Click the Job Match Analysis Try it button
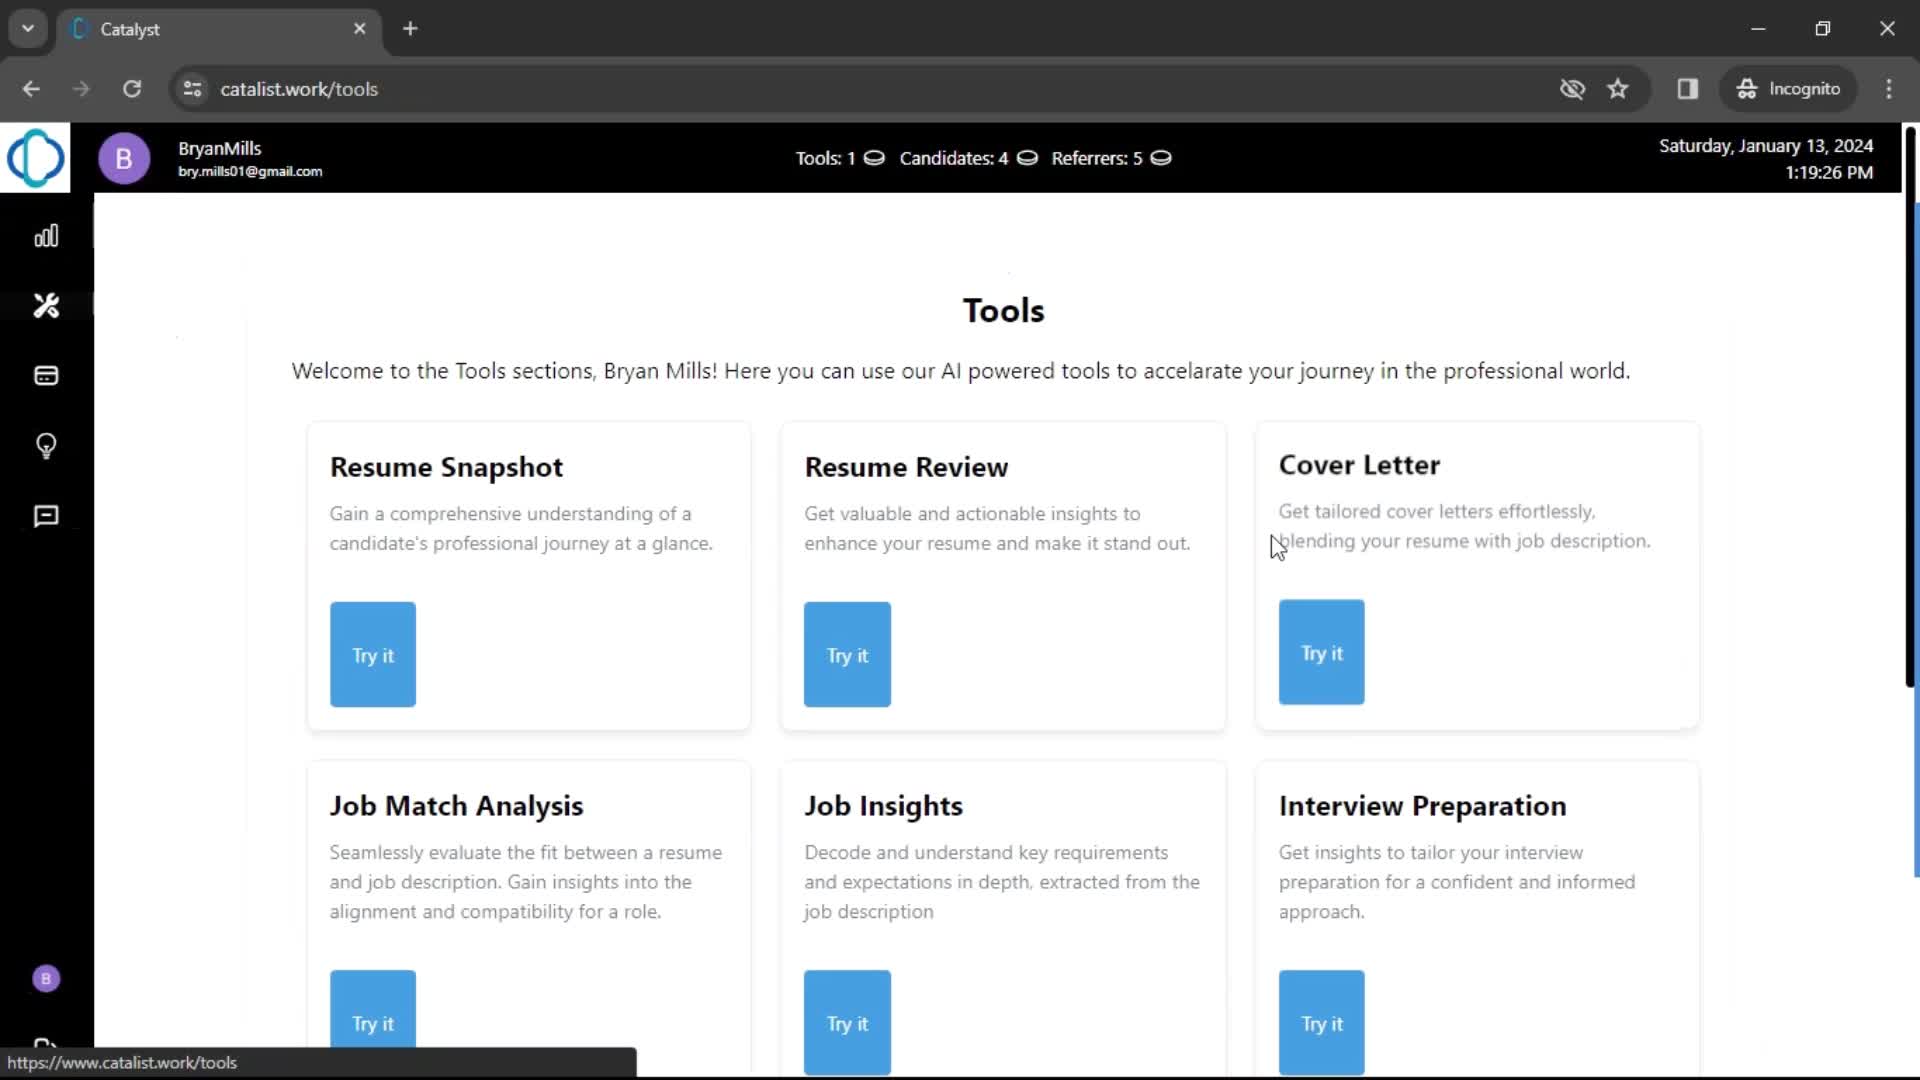 click(x=373, y=1022)
